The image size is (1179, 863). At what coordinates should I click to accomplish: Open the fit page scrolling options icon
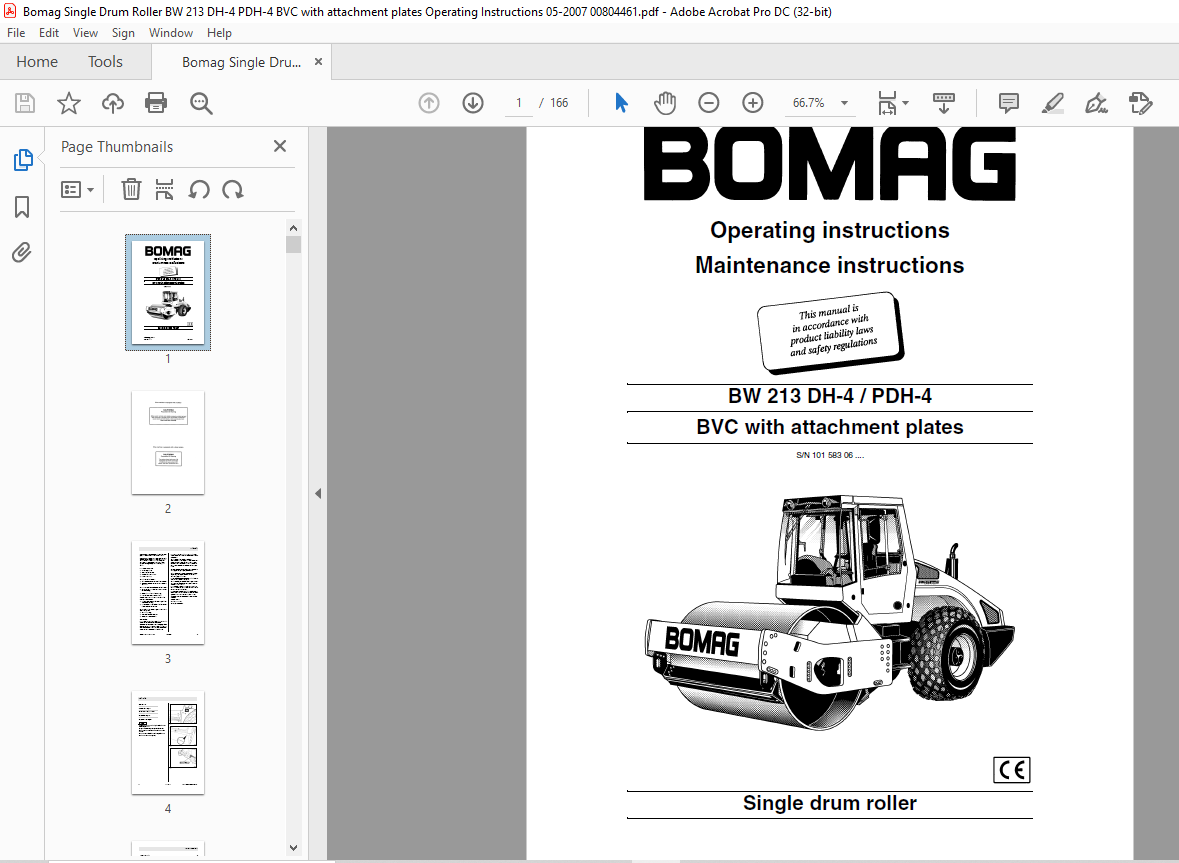(887, 103)
